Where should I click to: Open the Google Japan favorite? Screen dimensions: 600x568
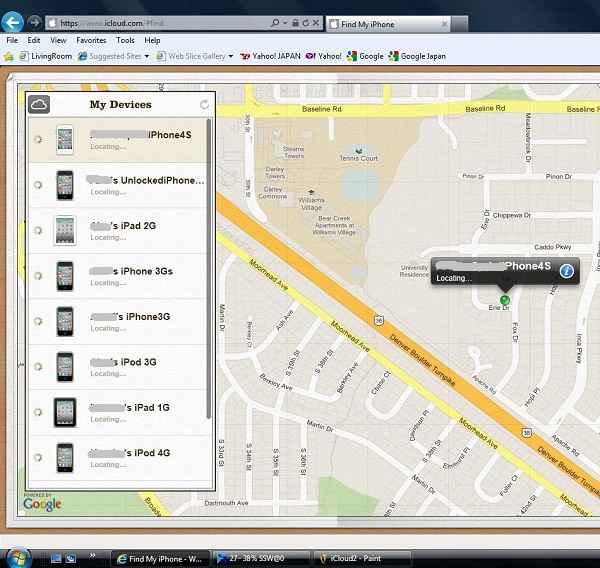[x=417, y=56]
